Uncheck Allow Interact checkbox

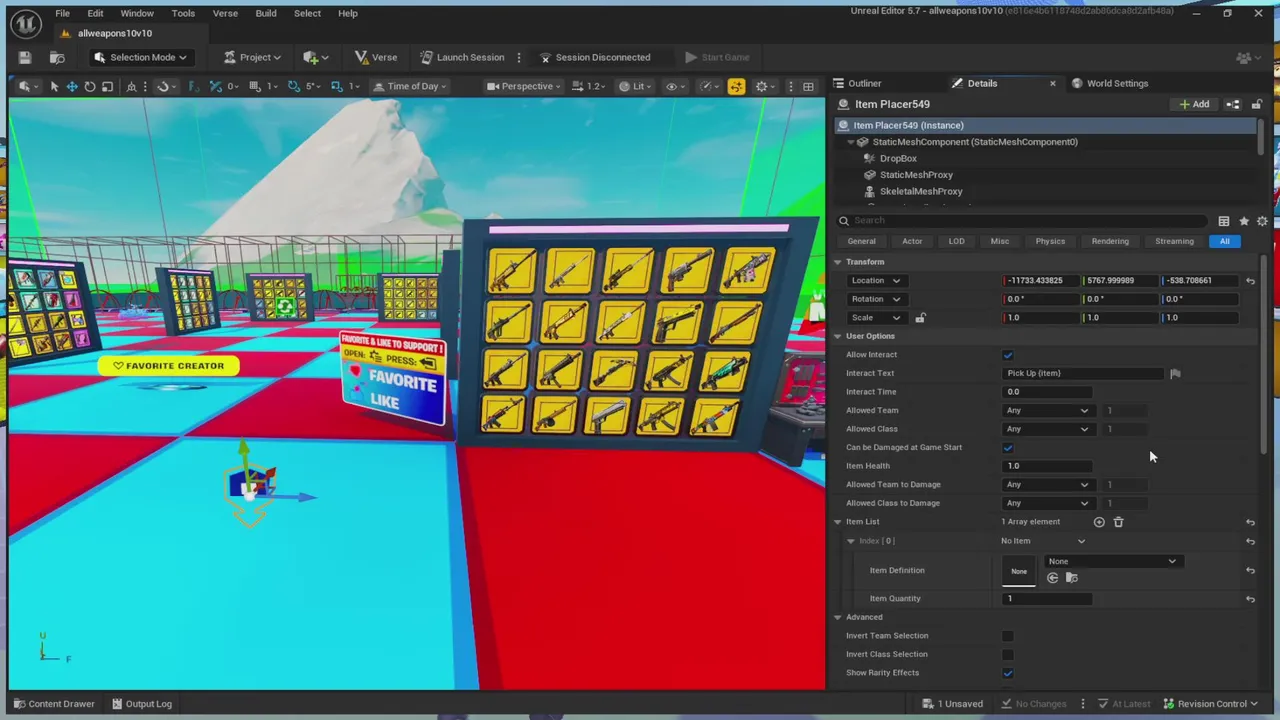1008,355
